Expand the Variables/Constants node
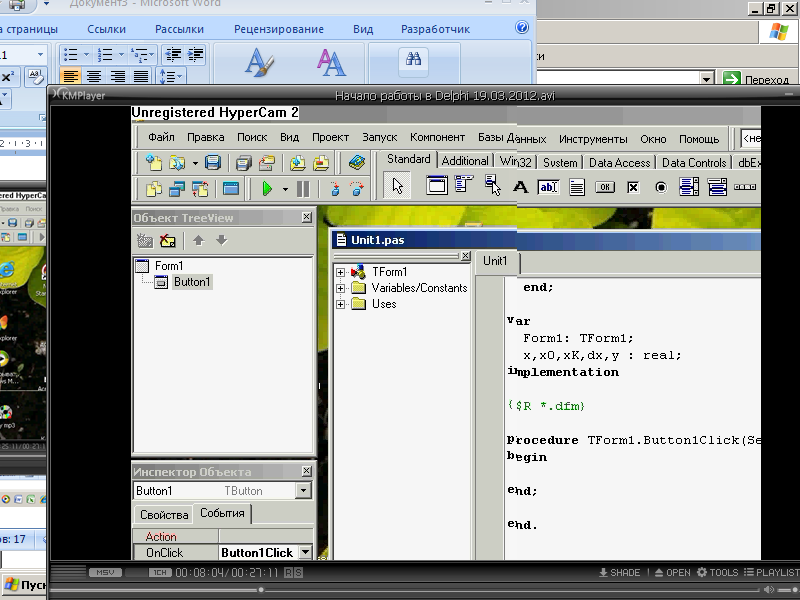 [x=340, y=288]
